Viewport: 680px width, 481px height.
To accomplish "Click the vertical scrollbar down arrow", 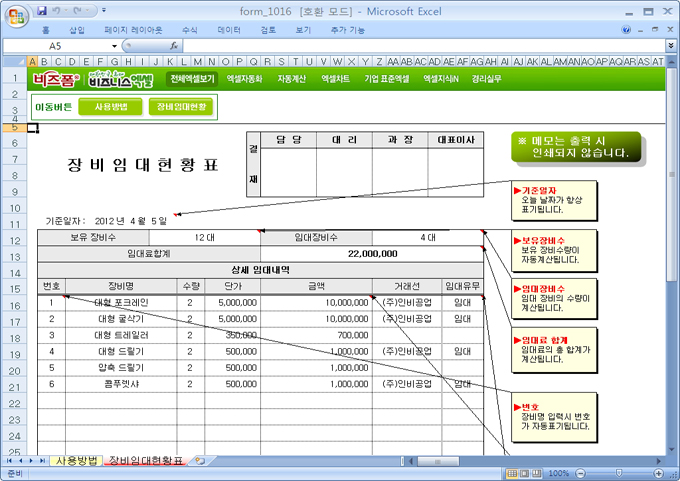I will coord(672,450).
